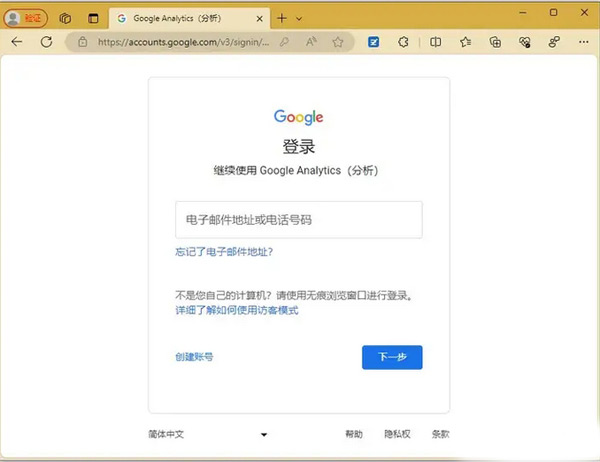Open the Extensions puzzle icon
The image size is (600, 462).
click(x=404, y=42)
